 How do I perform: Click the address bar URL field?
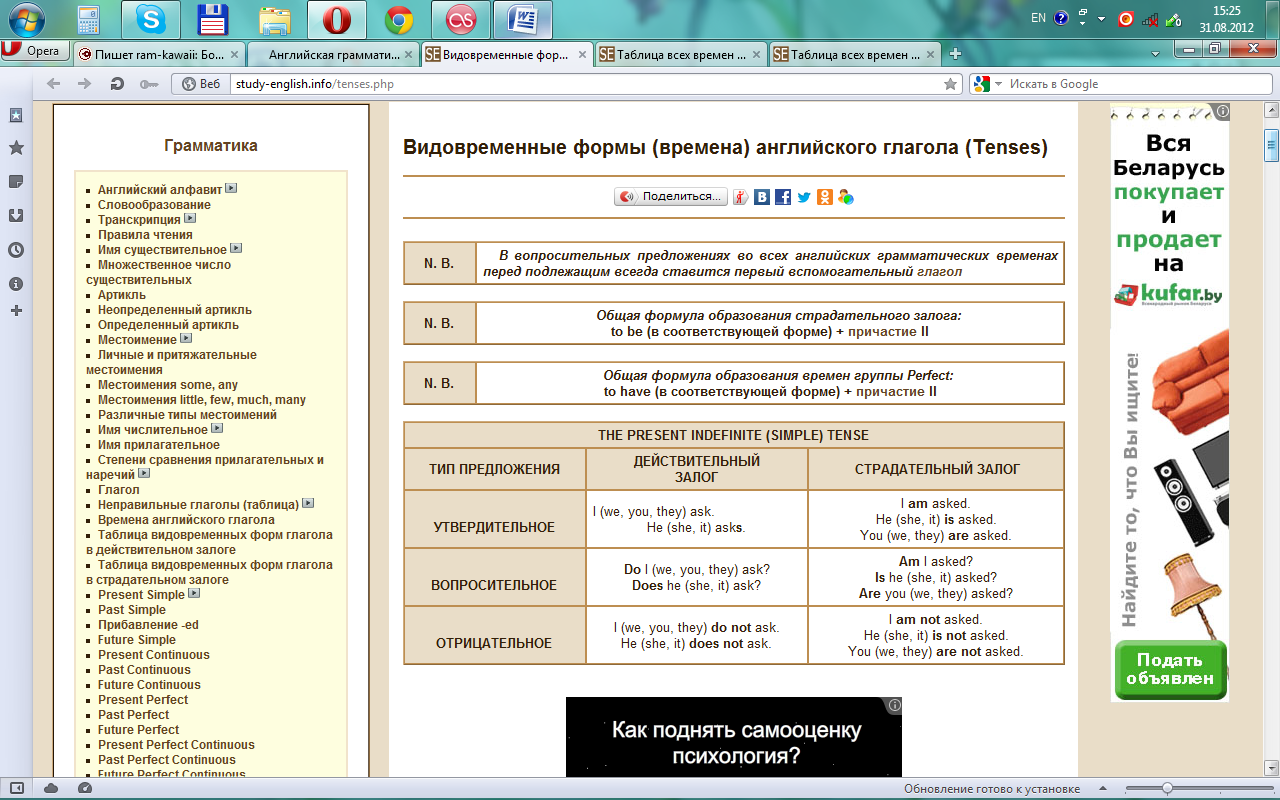[585, 84]
